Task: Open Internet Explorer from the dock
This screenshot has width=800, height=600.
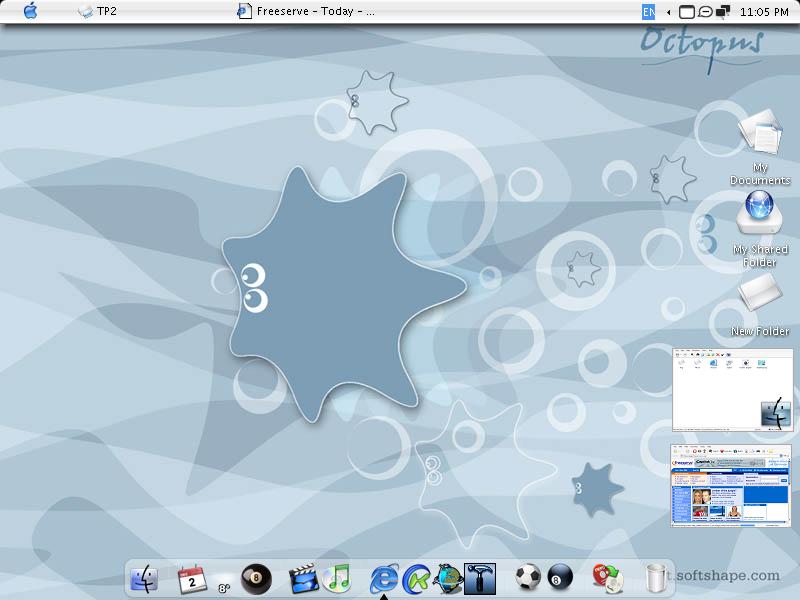Action: (x=384, y=579)
